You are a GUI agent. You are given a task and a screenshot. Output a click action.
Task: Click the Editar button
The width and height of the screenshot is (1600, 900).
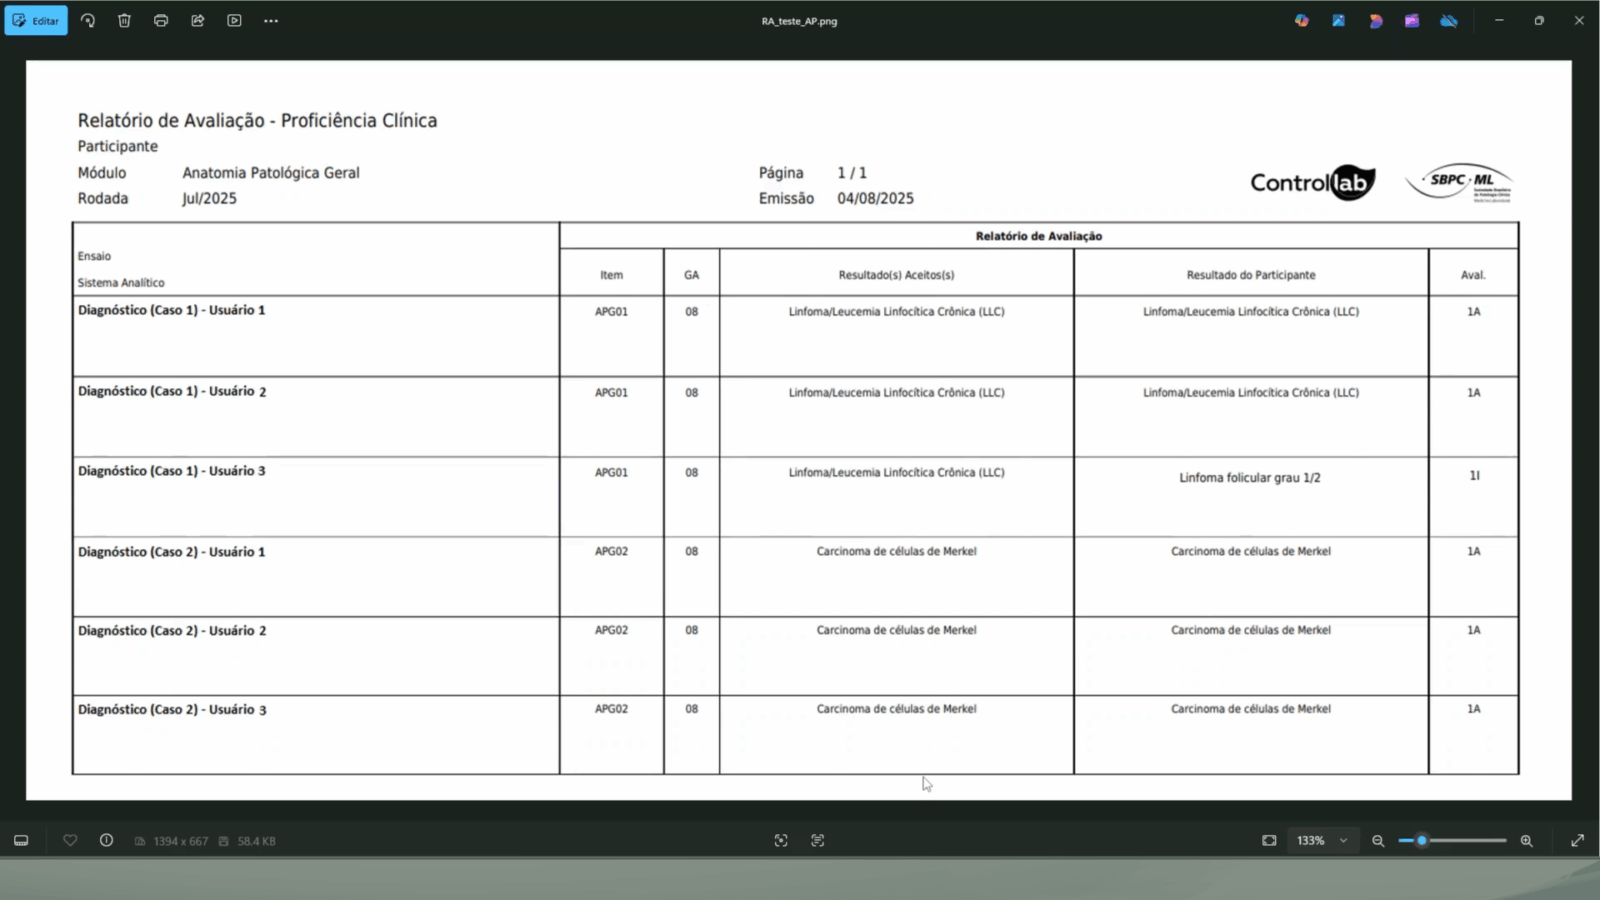click(36, 21)
